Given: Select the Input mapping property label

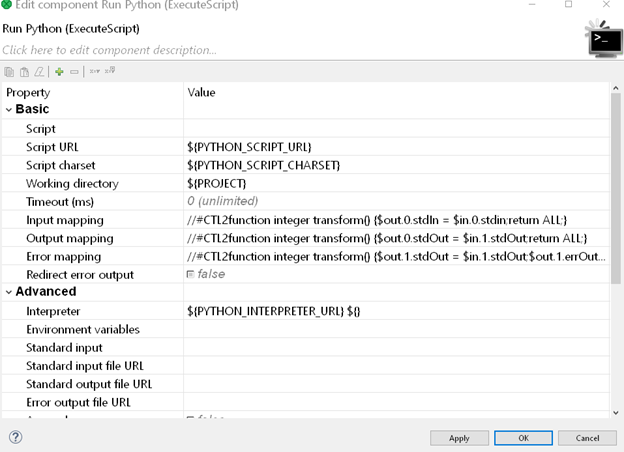Looking at the screenshot, I should tap(65, 220).
